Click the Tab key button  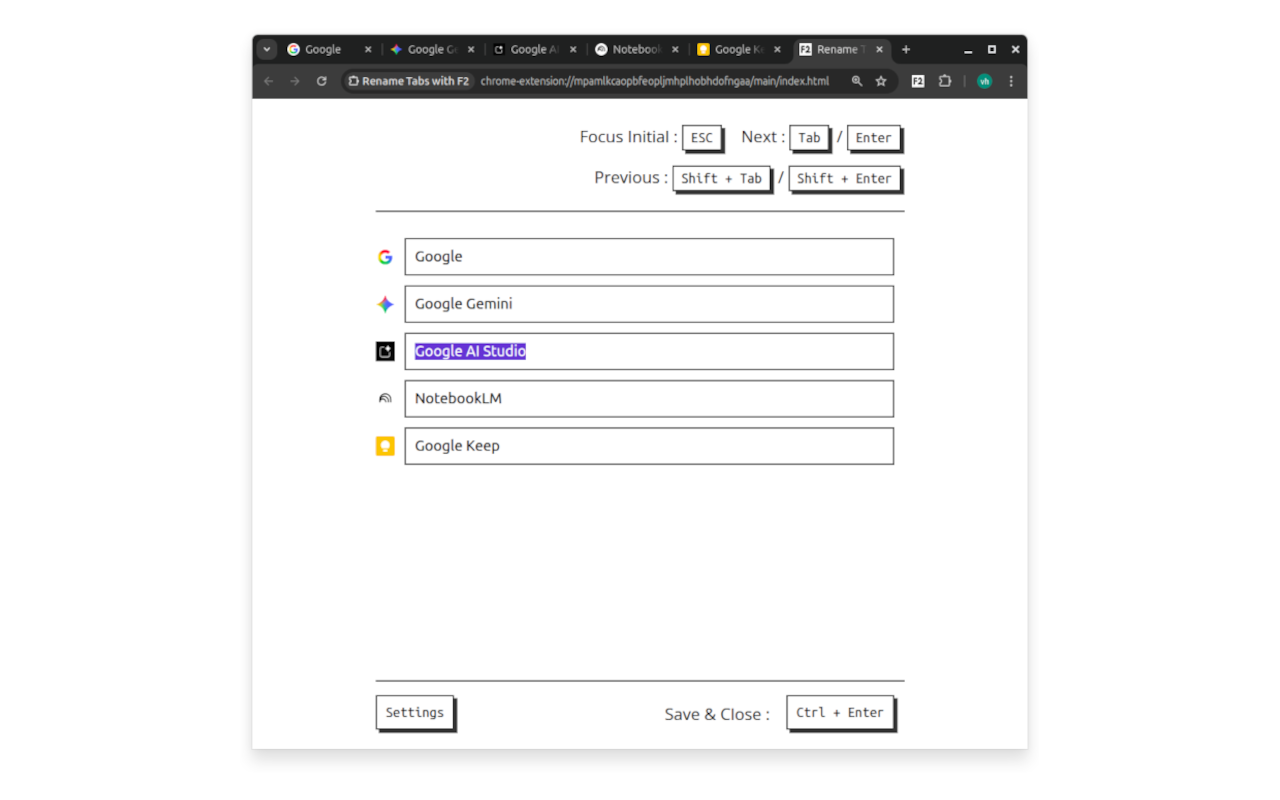coord(810,138)
